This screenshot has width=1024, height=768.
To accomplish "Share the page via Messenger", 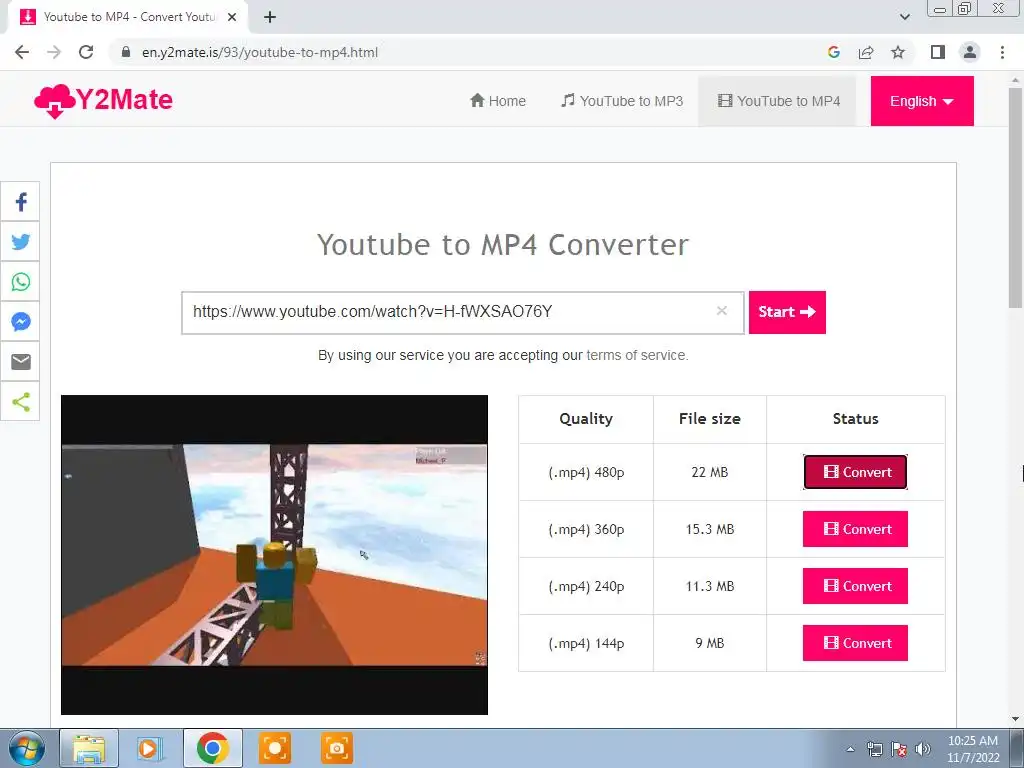I will (20, 322).
